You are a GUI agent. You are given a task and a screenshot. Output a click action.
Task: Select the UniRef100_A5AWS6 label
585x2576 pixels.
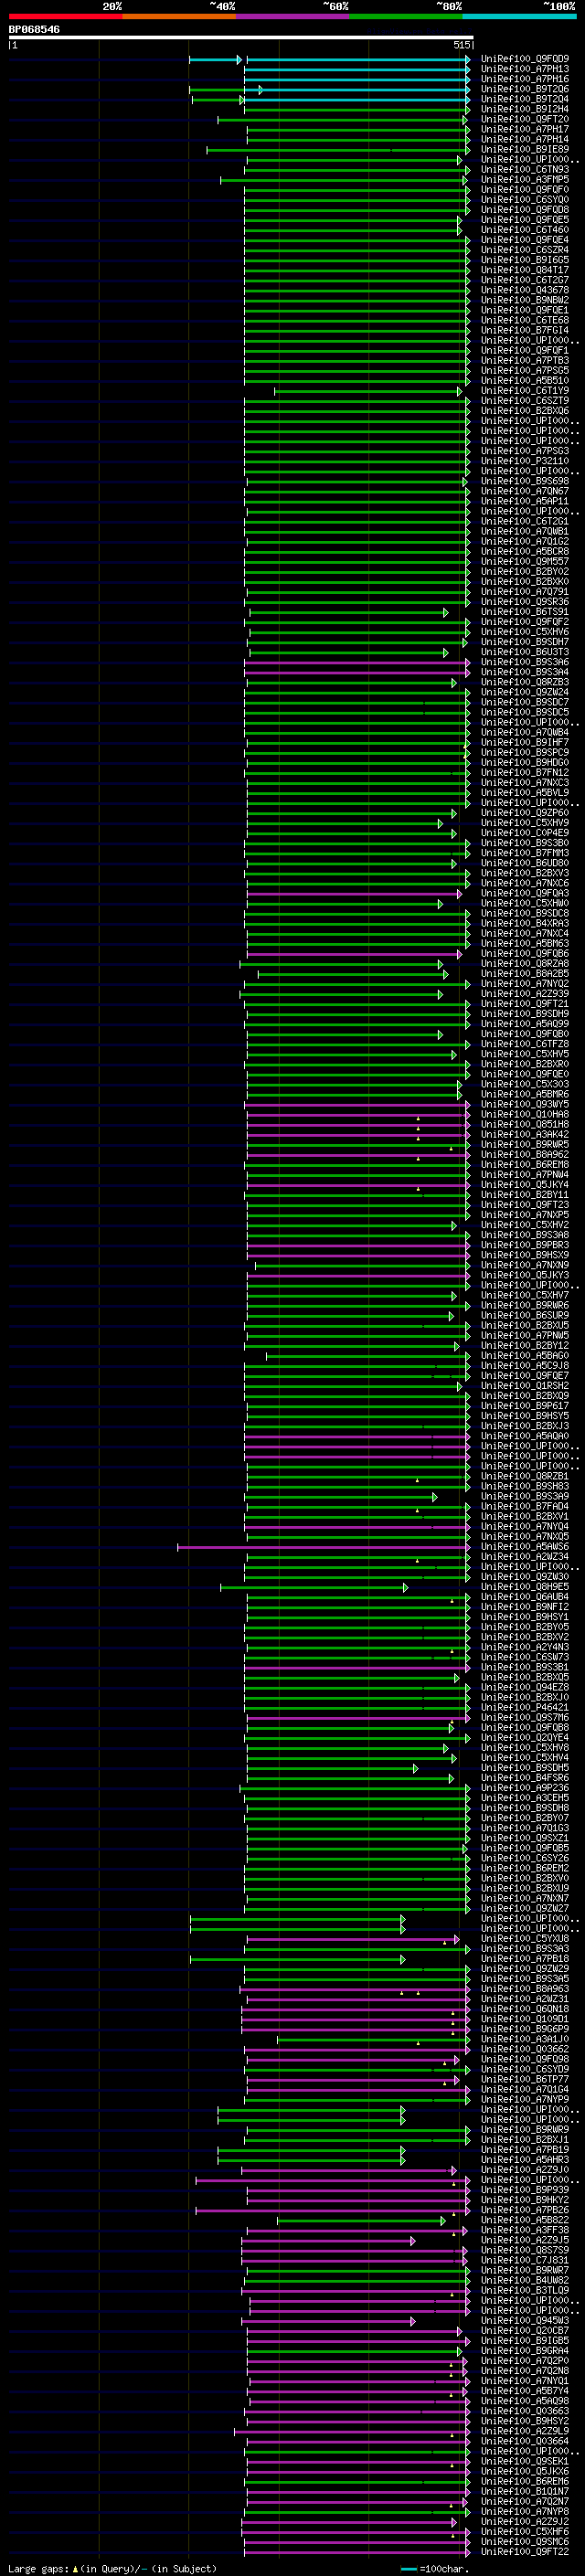(x=525, y=1547)
